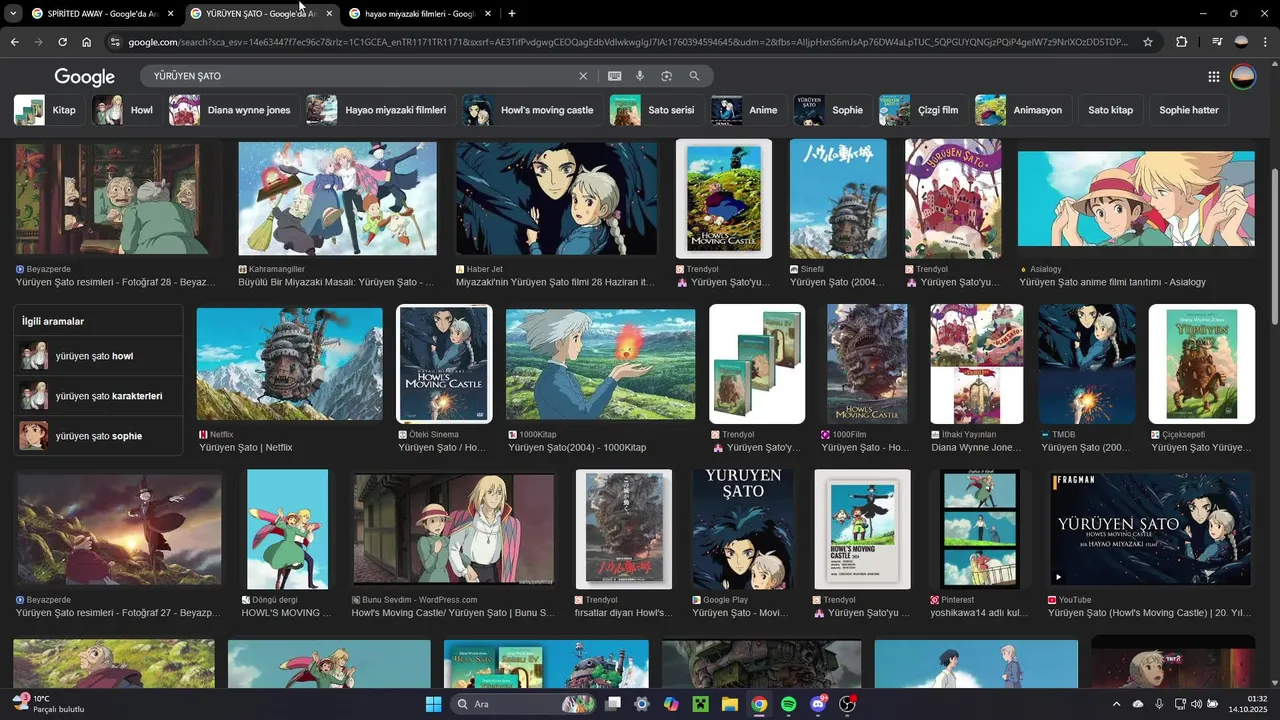Open Chrome's three-dot menu
Viewport: 1280px width, 720px height.
1266,42
